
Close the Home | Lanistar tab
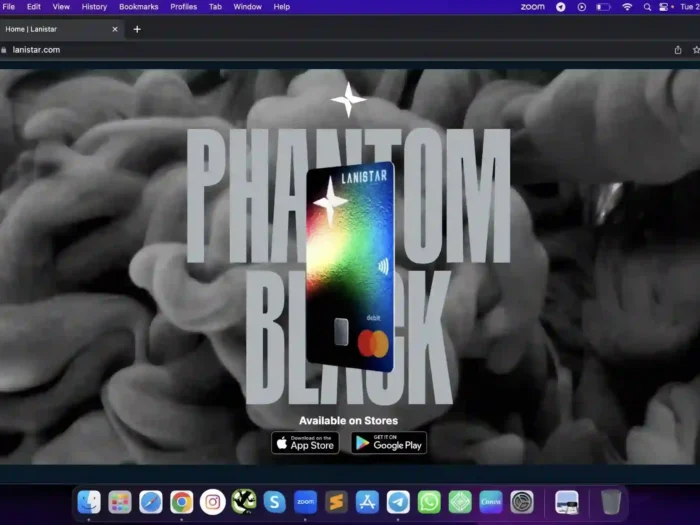(115, 29)
